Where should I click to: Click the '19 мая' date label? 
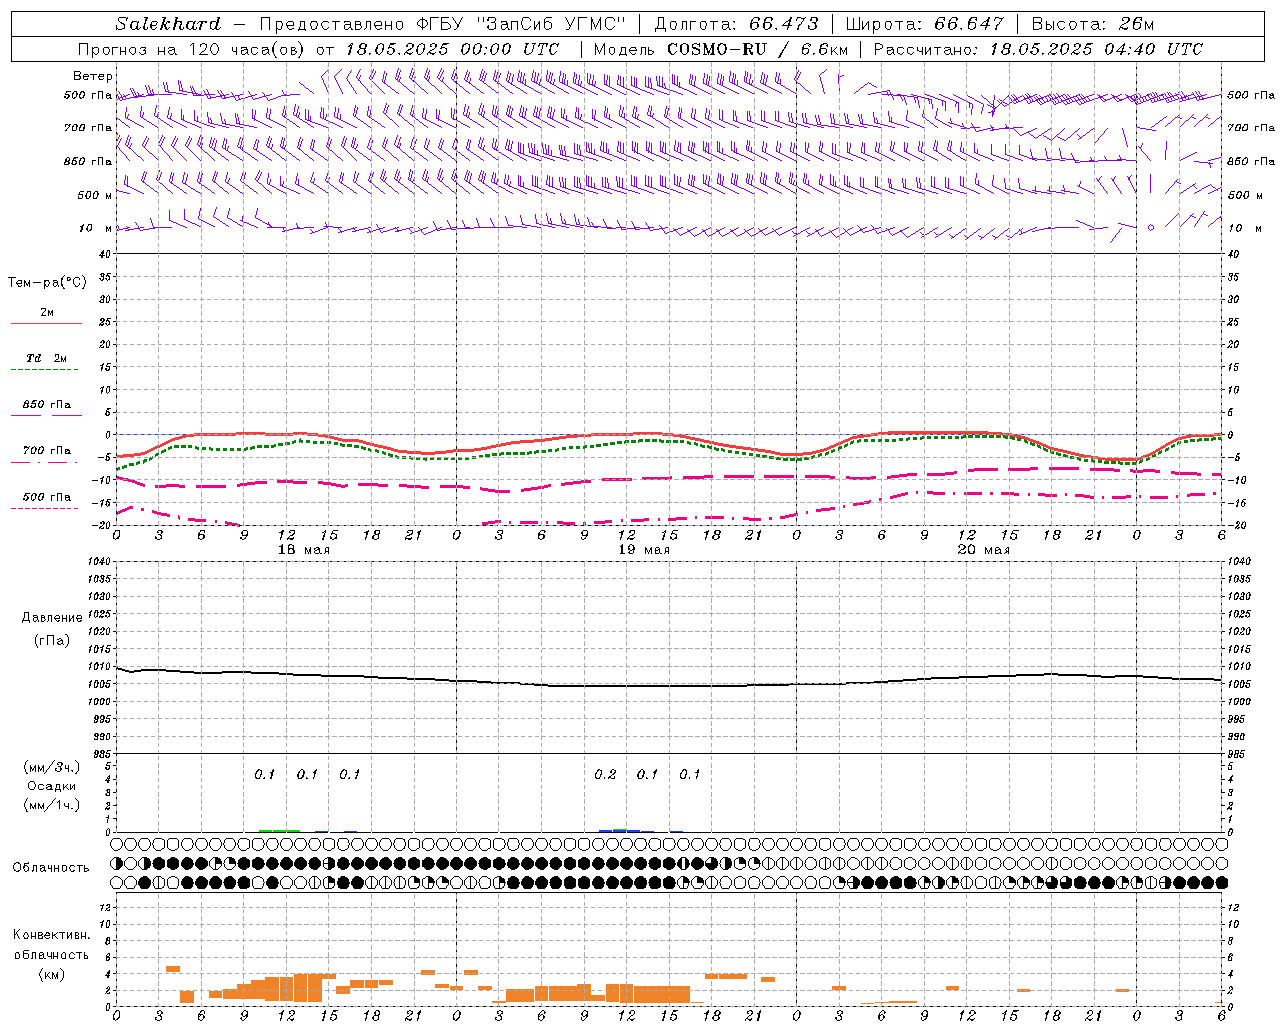(x=644, y=550)
